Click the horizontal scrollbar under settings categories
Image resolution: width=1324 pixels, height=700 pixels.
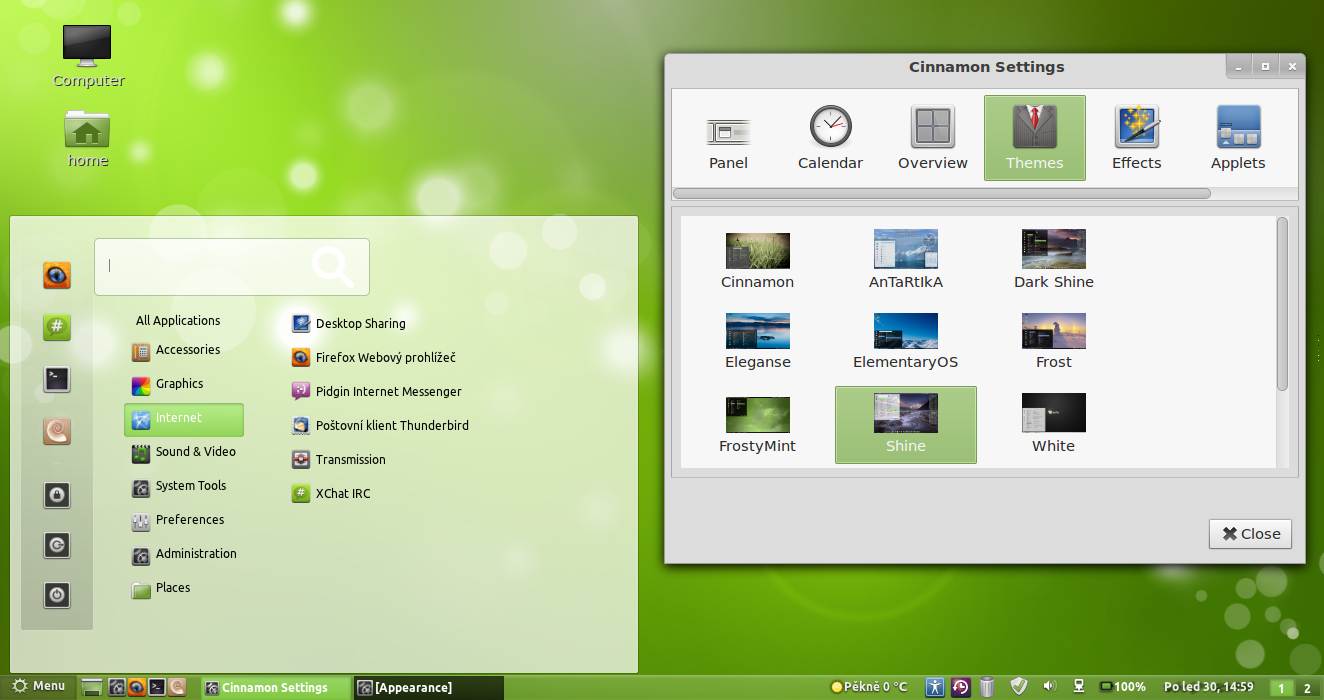(942, 193)
